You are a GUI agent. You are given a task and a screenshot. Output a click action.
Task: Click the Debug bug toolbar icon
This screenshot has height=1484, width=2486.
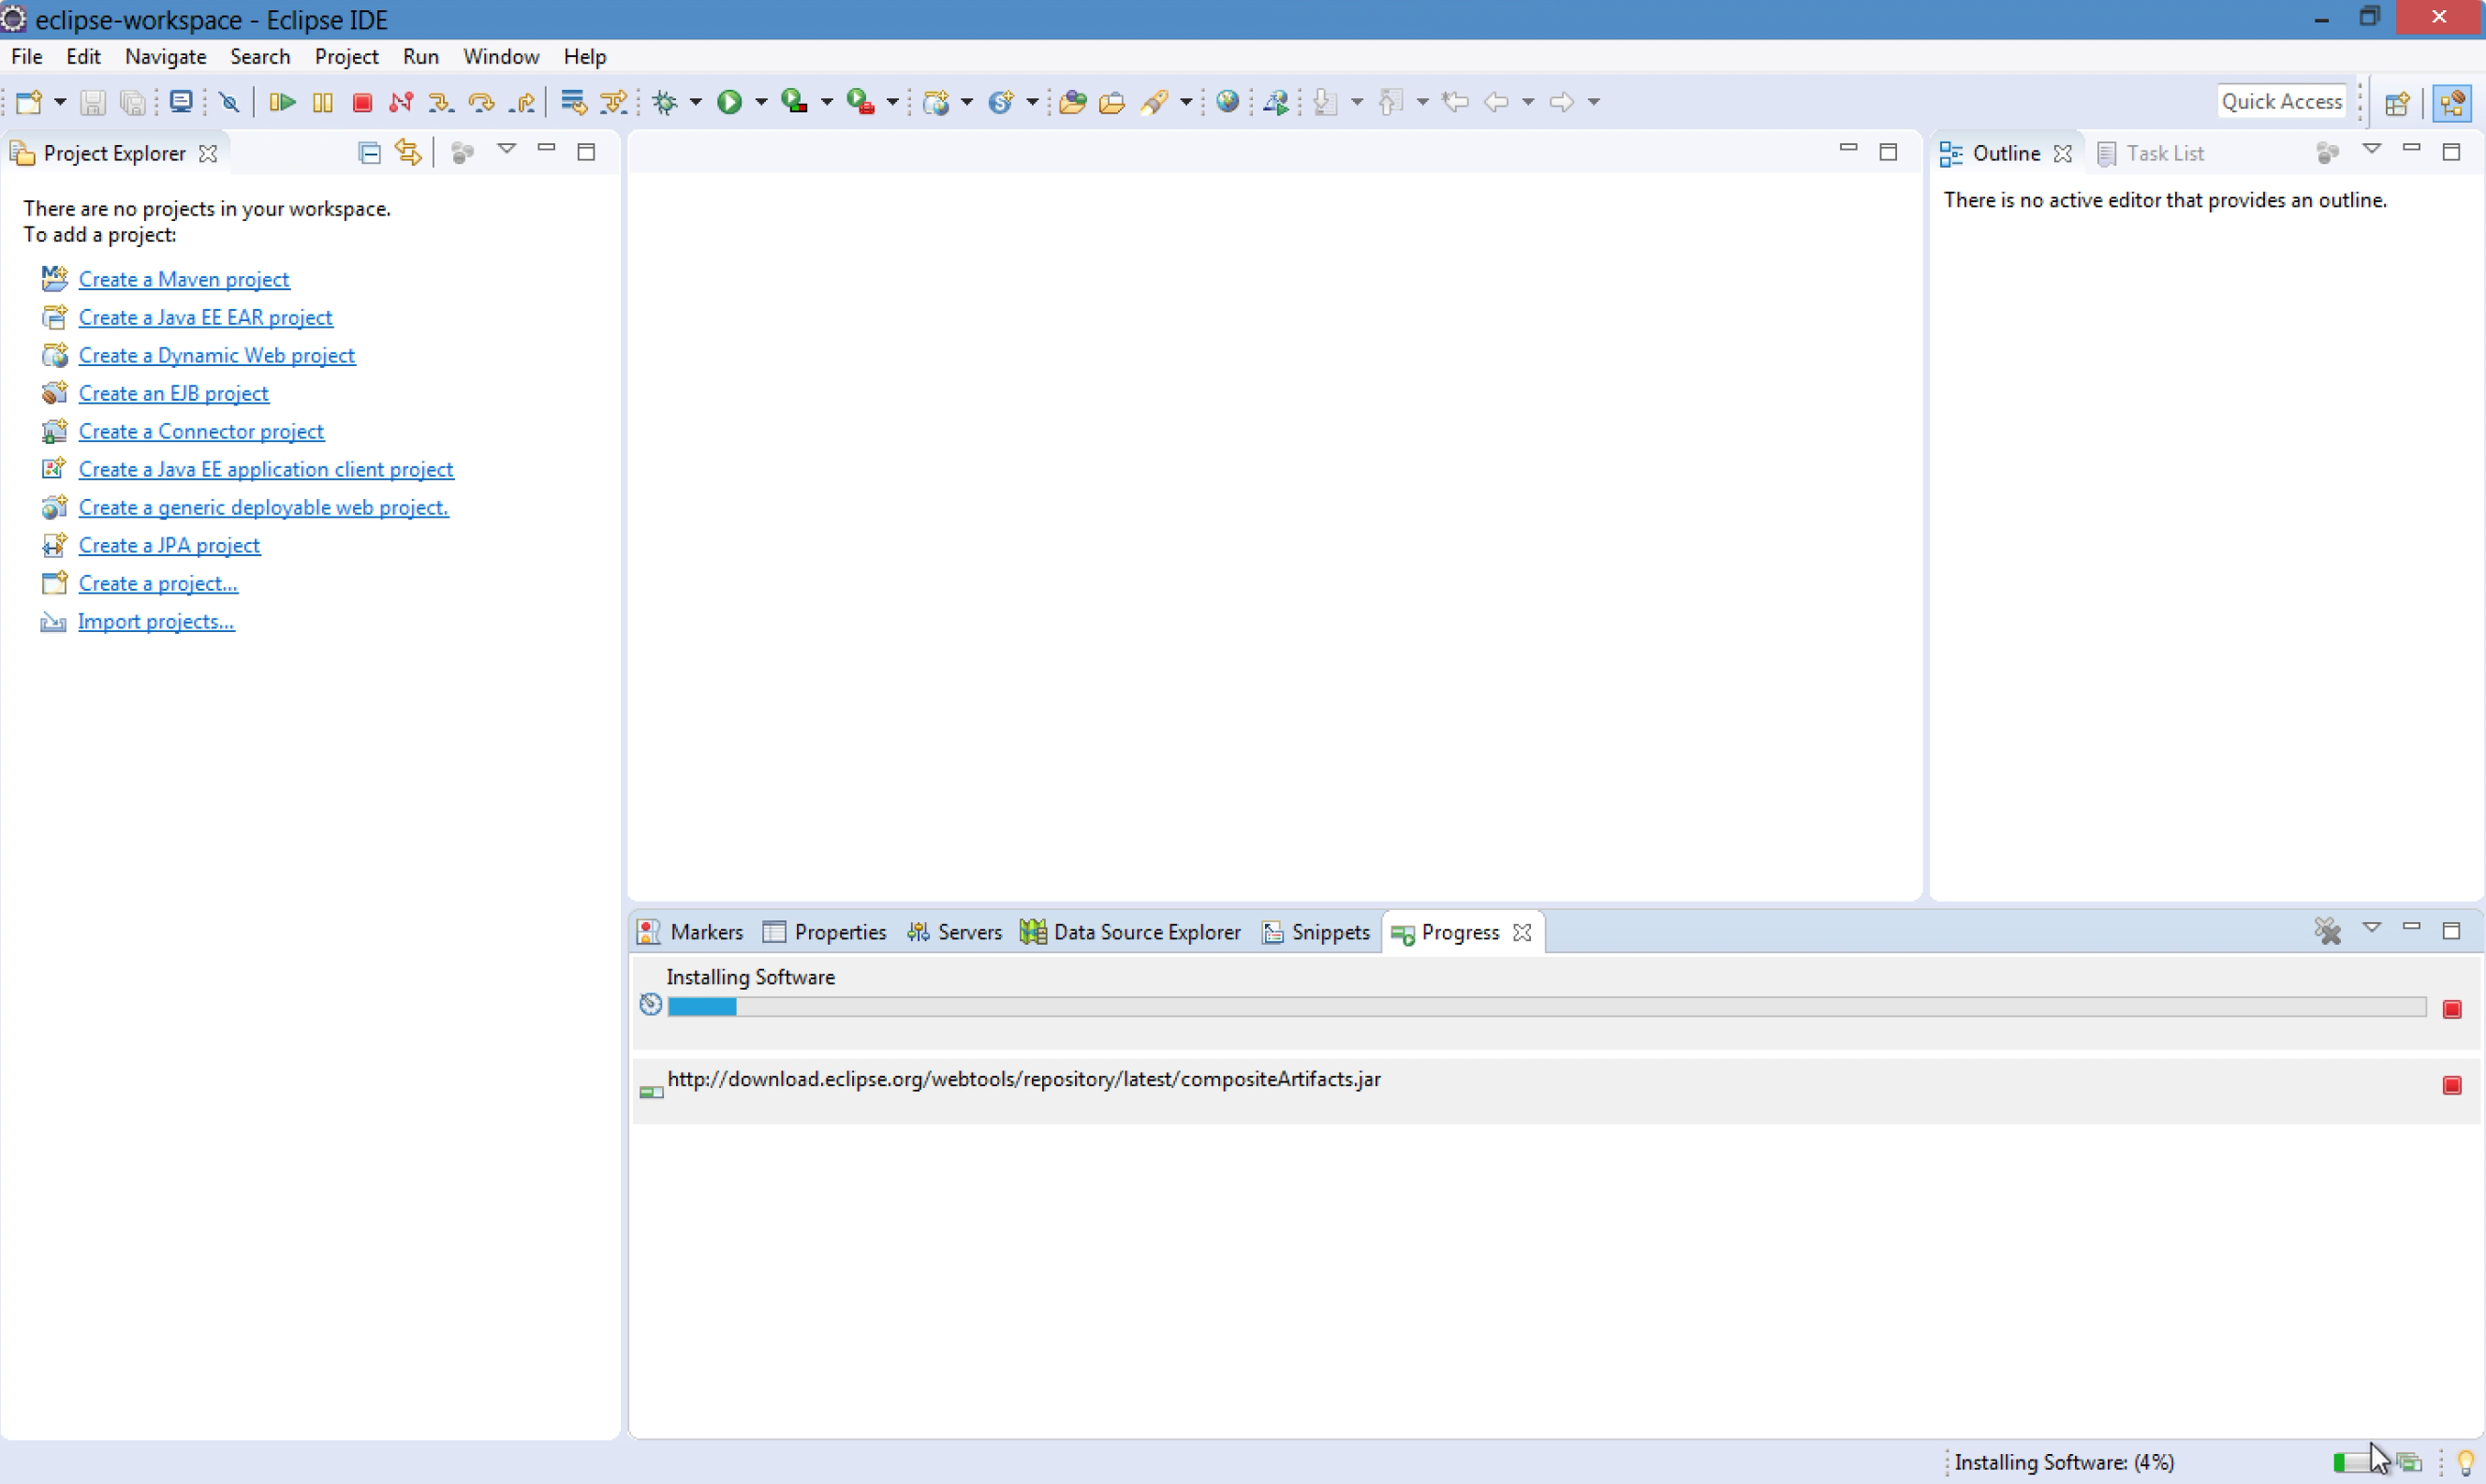click(665, 102)
